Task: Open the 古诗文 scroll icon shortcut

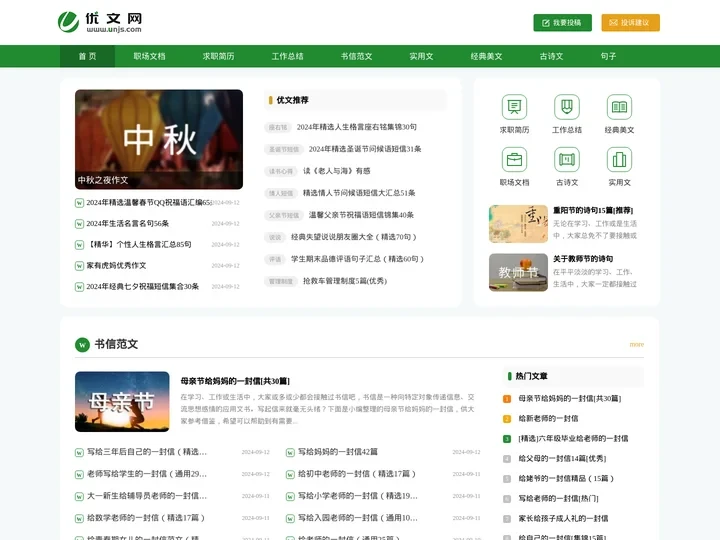Action: click(567, 159)
